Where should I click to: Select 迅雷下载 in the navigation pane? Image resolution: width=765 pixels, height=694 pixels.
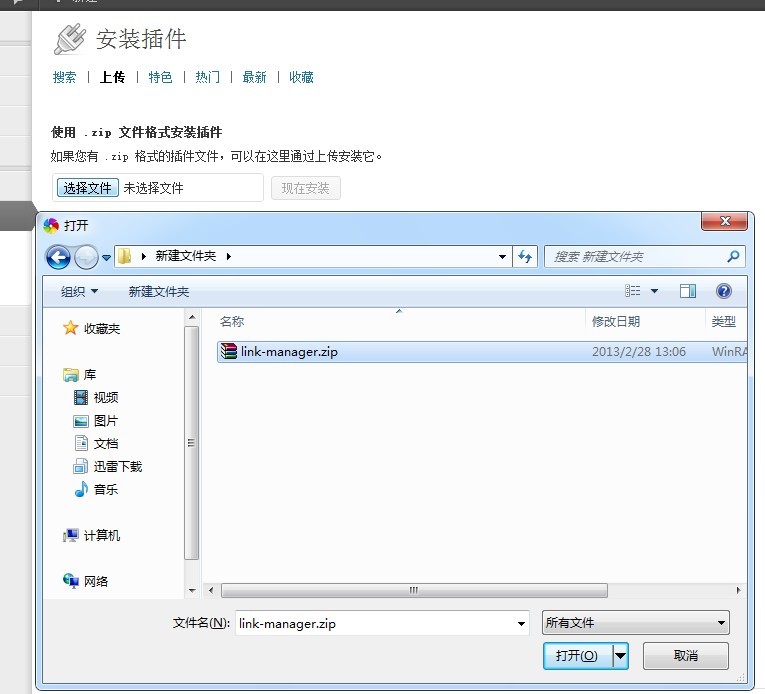pos(118,466)
